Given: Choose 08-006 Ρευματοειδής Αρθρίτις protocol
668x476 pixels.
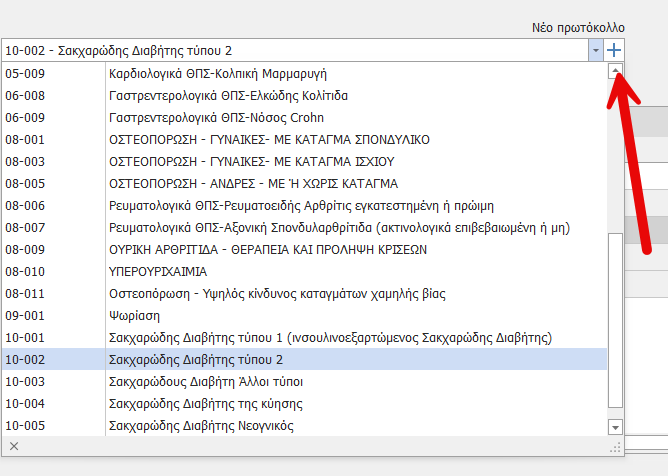Looking at the screenshot, I should (300, 206).
